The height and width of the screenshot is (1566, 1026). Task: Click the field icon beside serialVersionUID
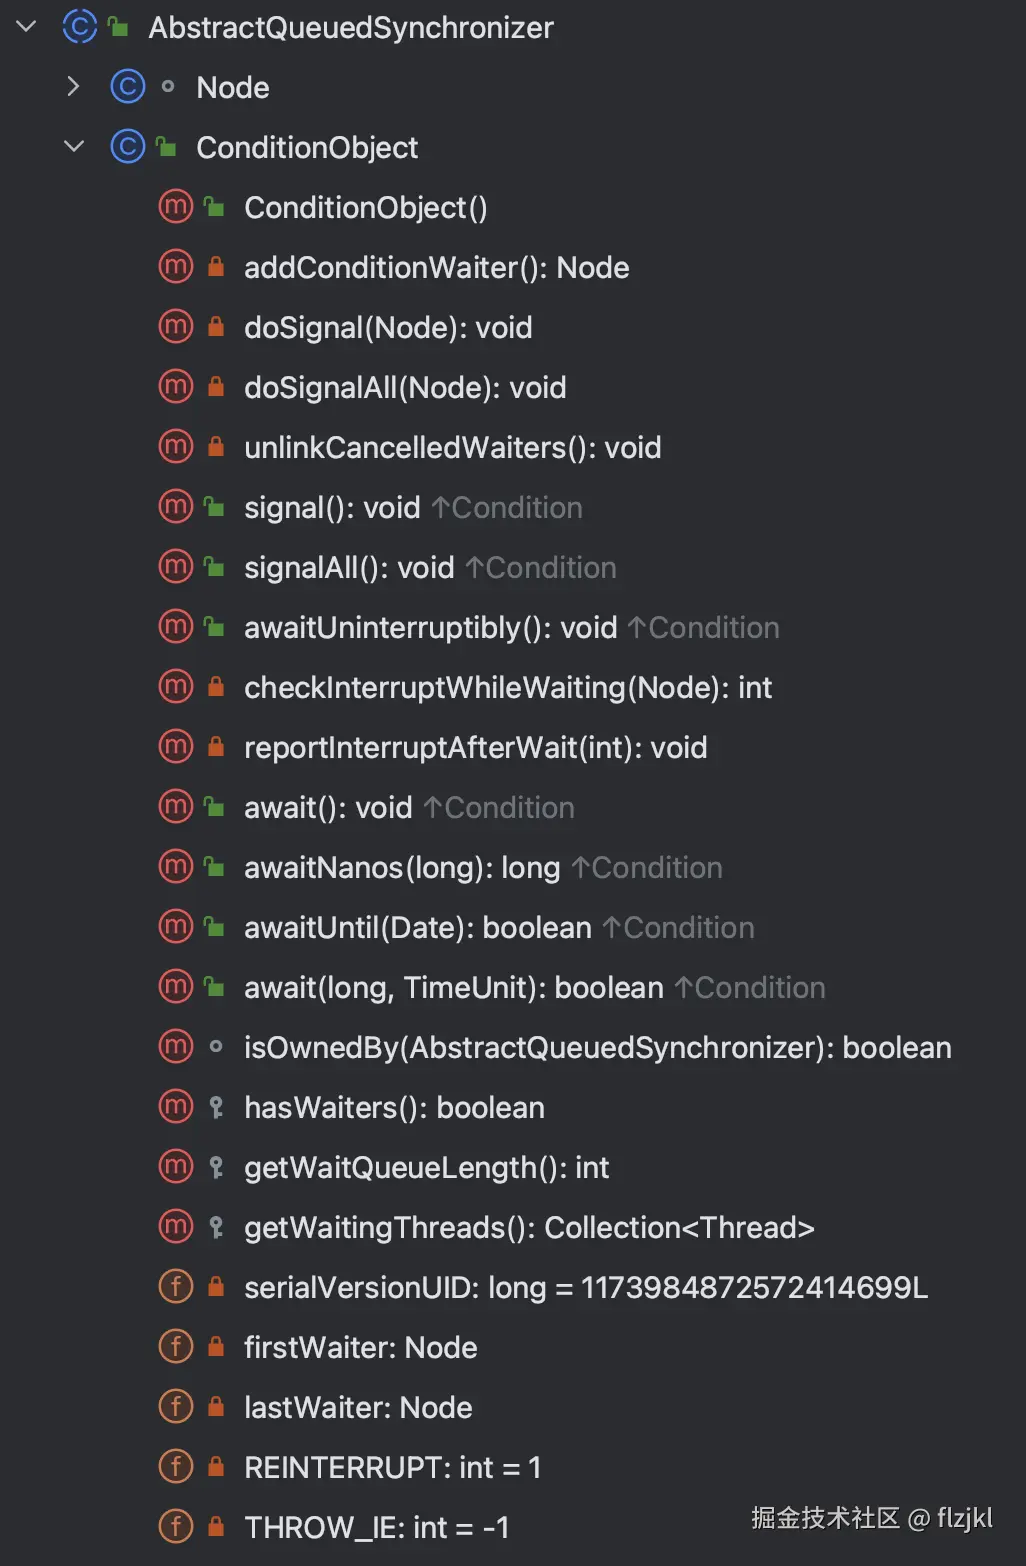[x=176, y=1287]
